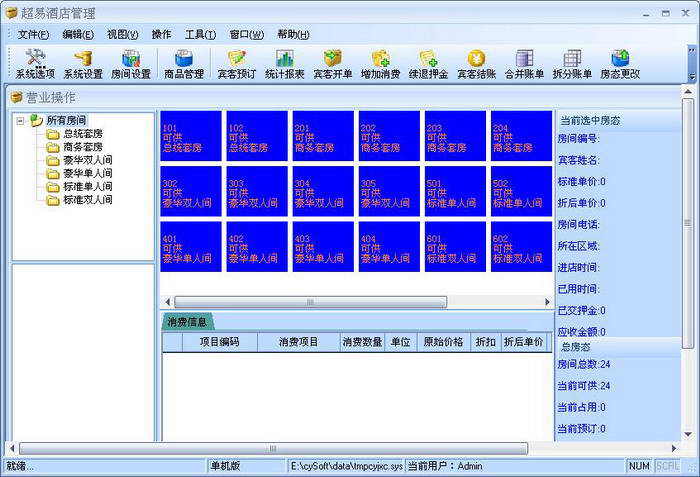Click the toolbar overflow arrow at right
Screen dimensions: 700x477
[x=692, y=76]
